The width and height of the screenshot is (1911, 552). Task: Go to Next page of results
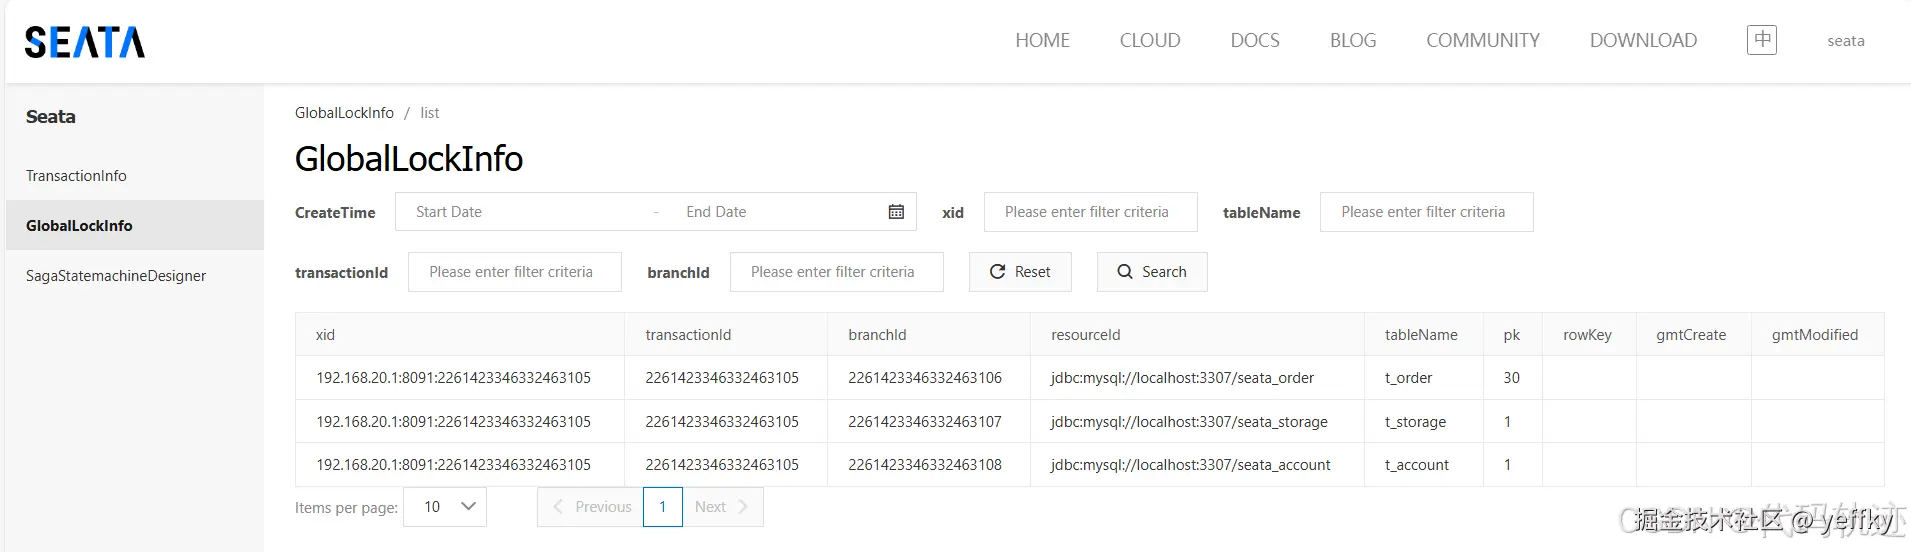pos(722,507)
